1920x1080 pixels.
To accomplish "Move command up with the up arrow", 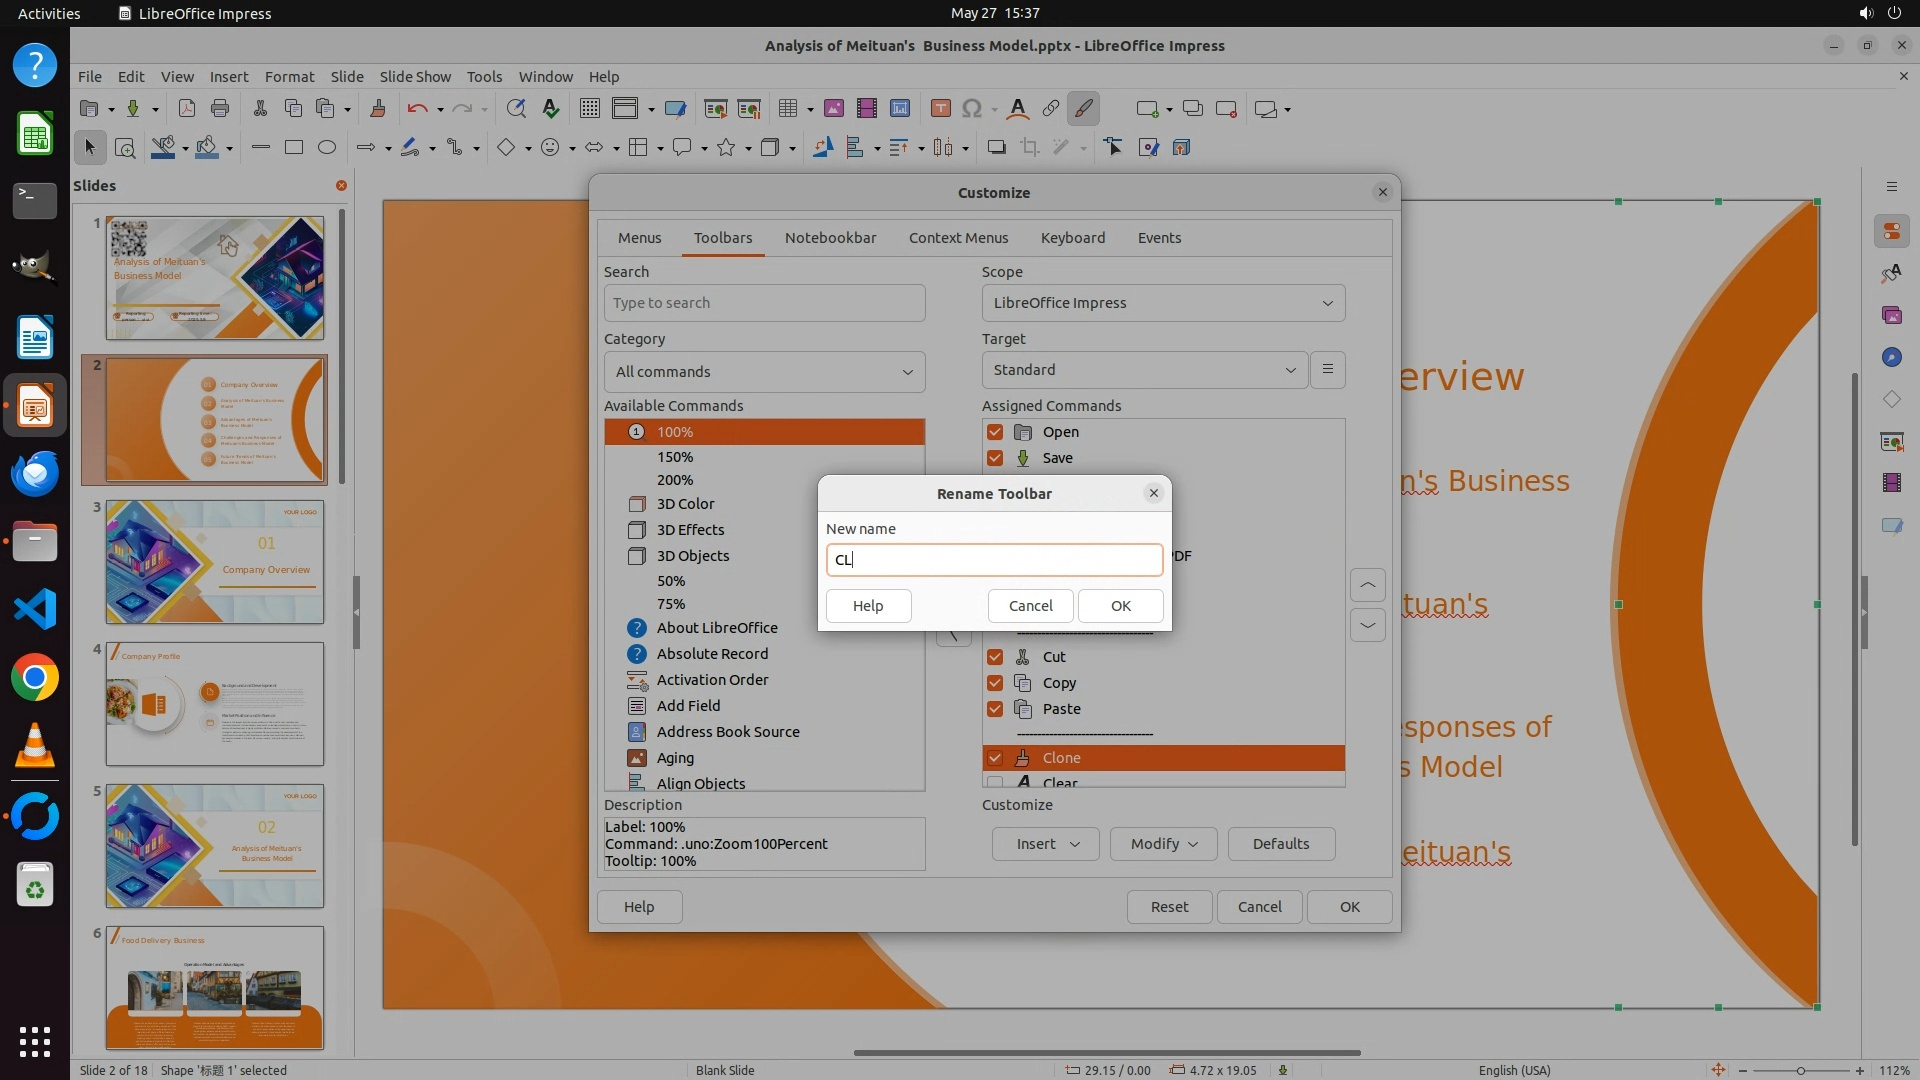I will tap(1367, 585).
